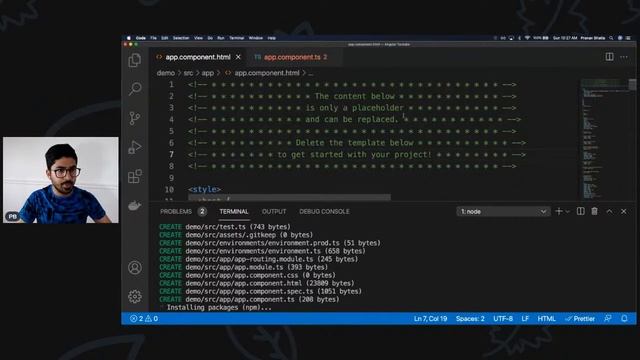
Task: Open the Search view in activity bar
Action: [x=135, y=89]
